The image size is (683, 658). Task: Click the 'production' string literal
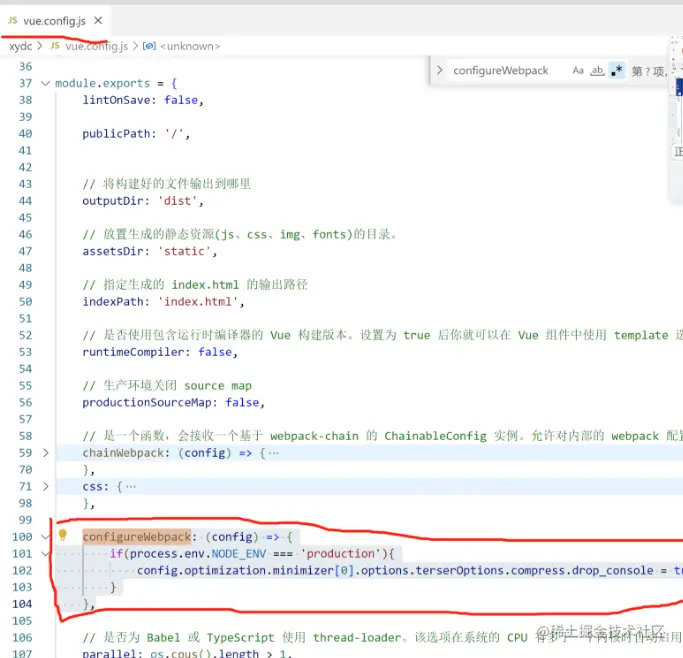click(x=341, y=553)
